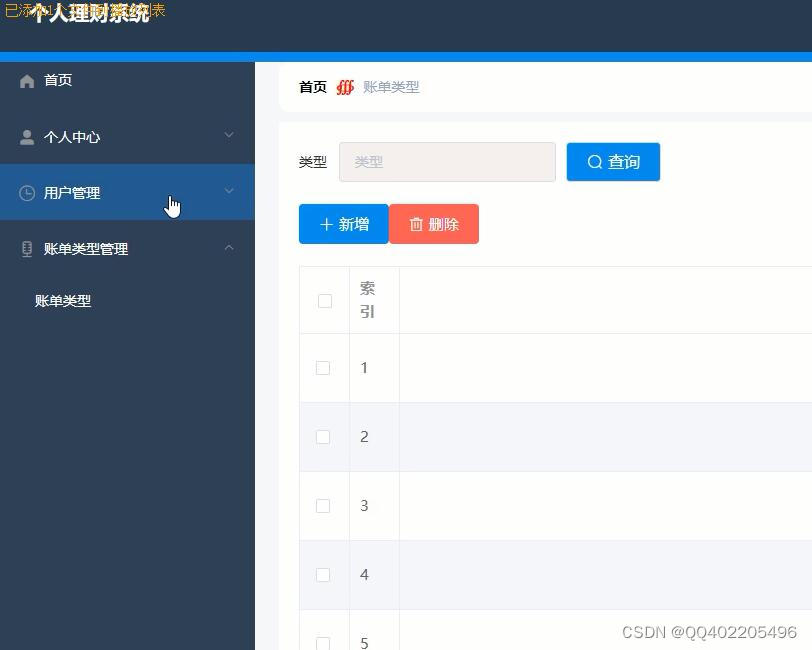This screenshot has width=812, height=650.
Task: Click the document icon for 账单类型管理
Action: point(26,248)
